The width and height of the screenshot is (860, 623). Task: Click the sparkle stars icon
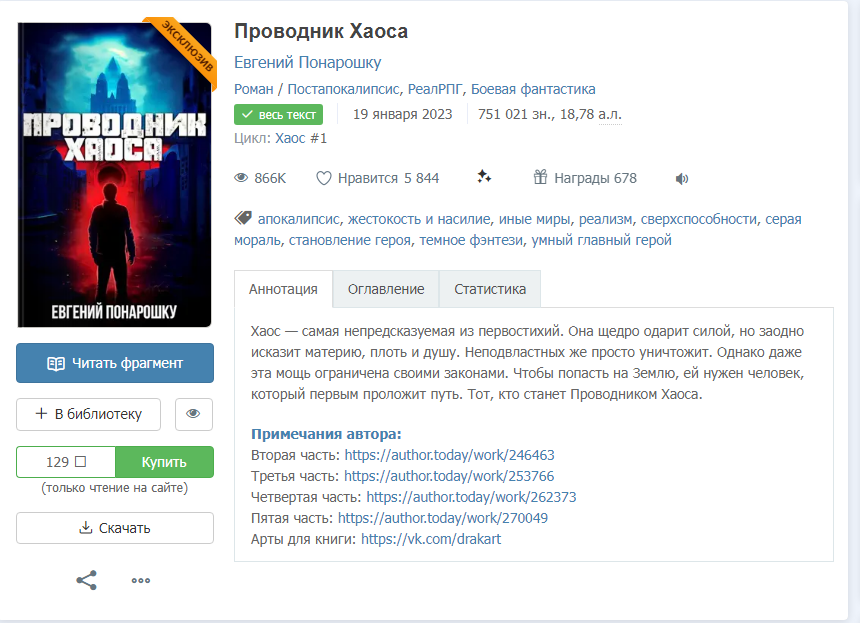click(x=484, y=177)
